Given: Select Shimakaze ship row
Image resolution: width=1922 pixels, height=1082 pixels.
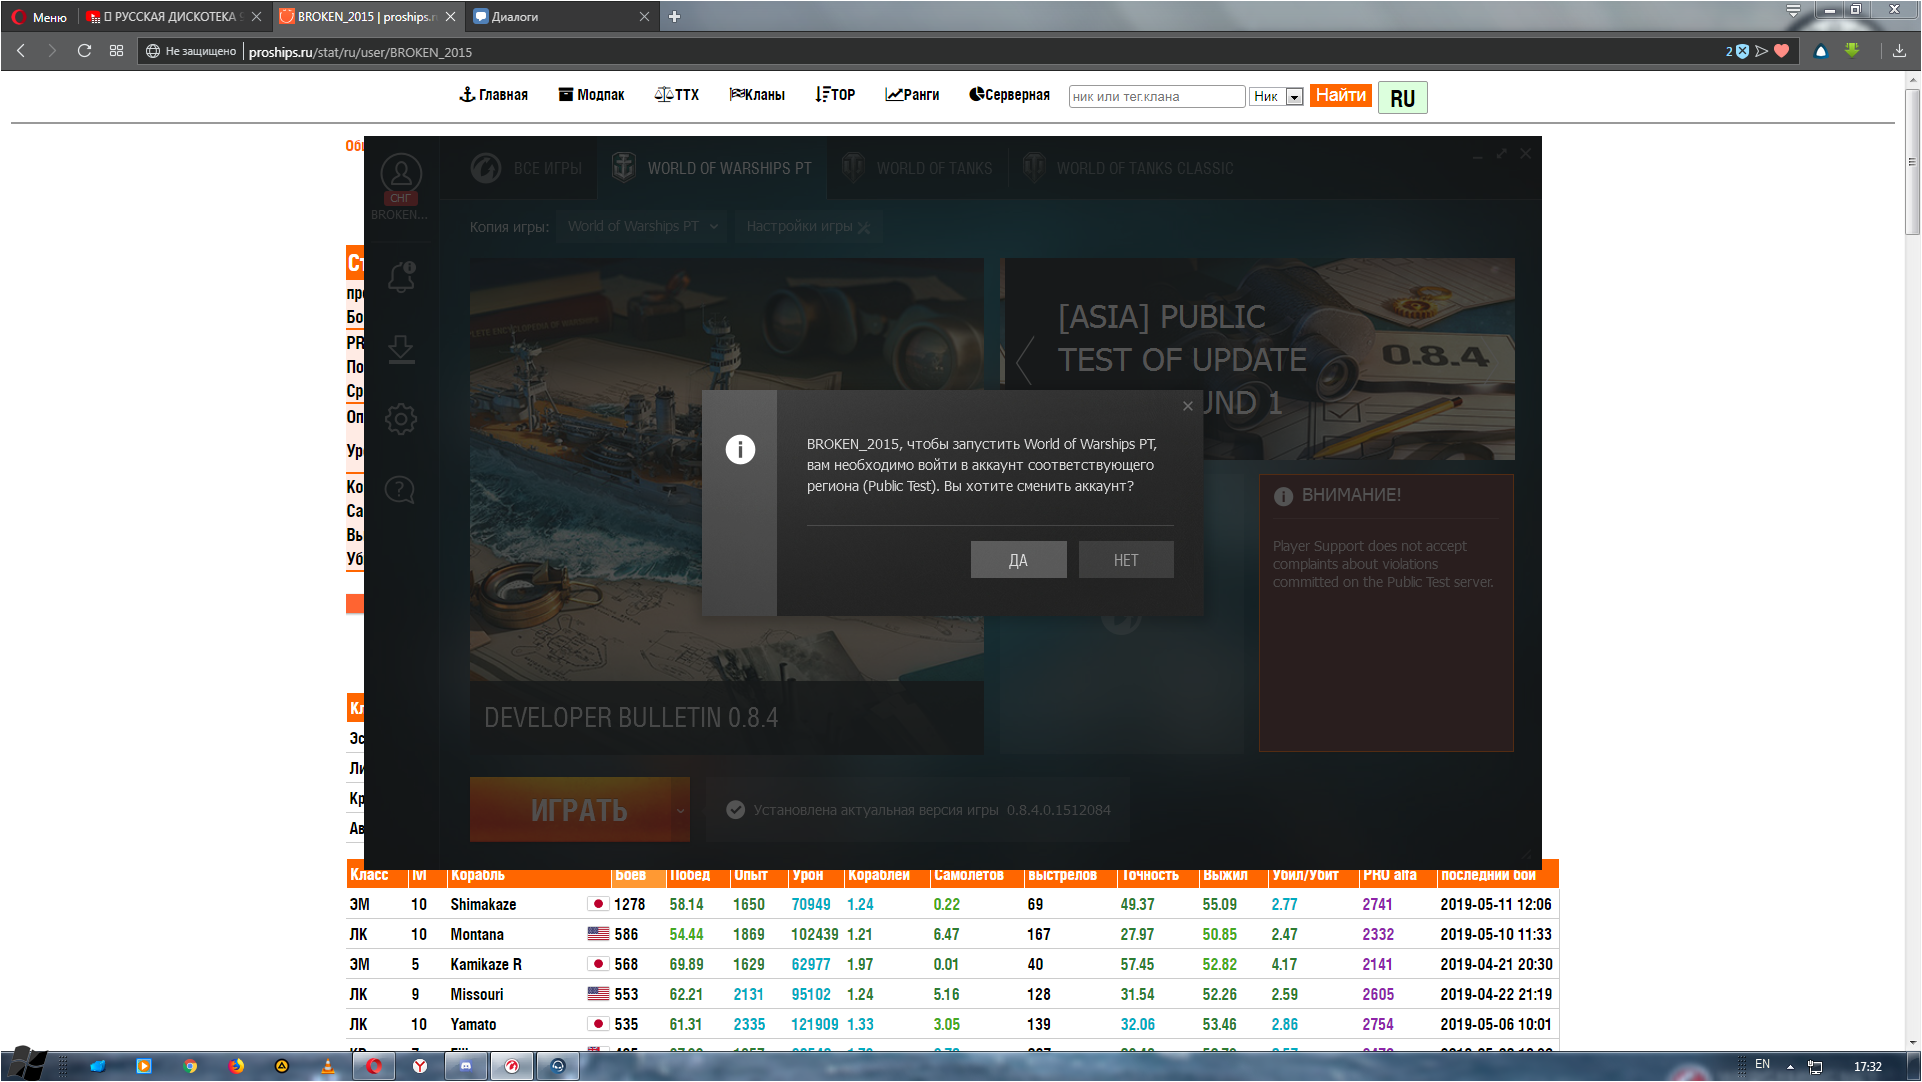Looking at the screenshot, I should 951,904.
